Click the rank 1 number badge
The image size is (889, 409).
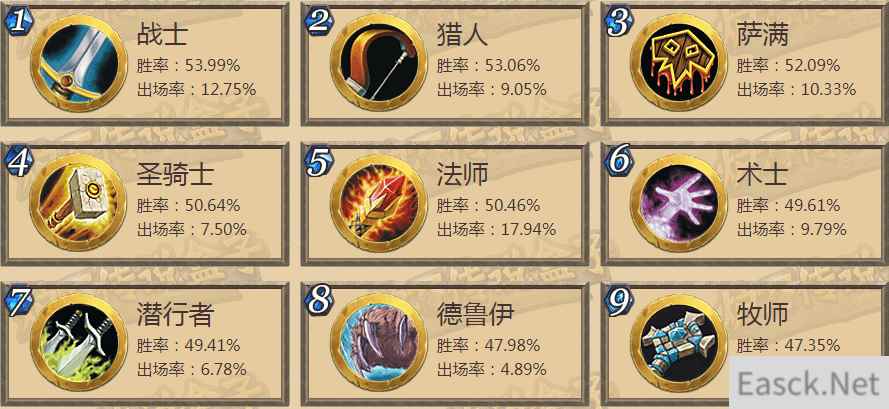tap(19, 22)
